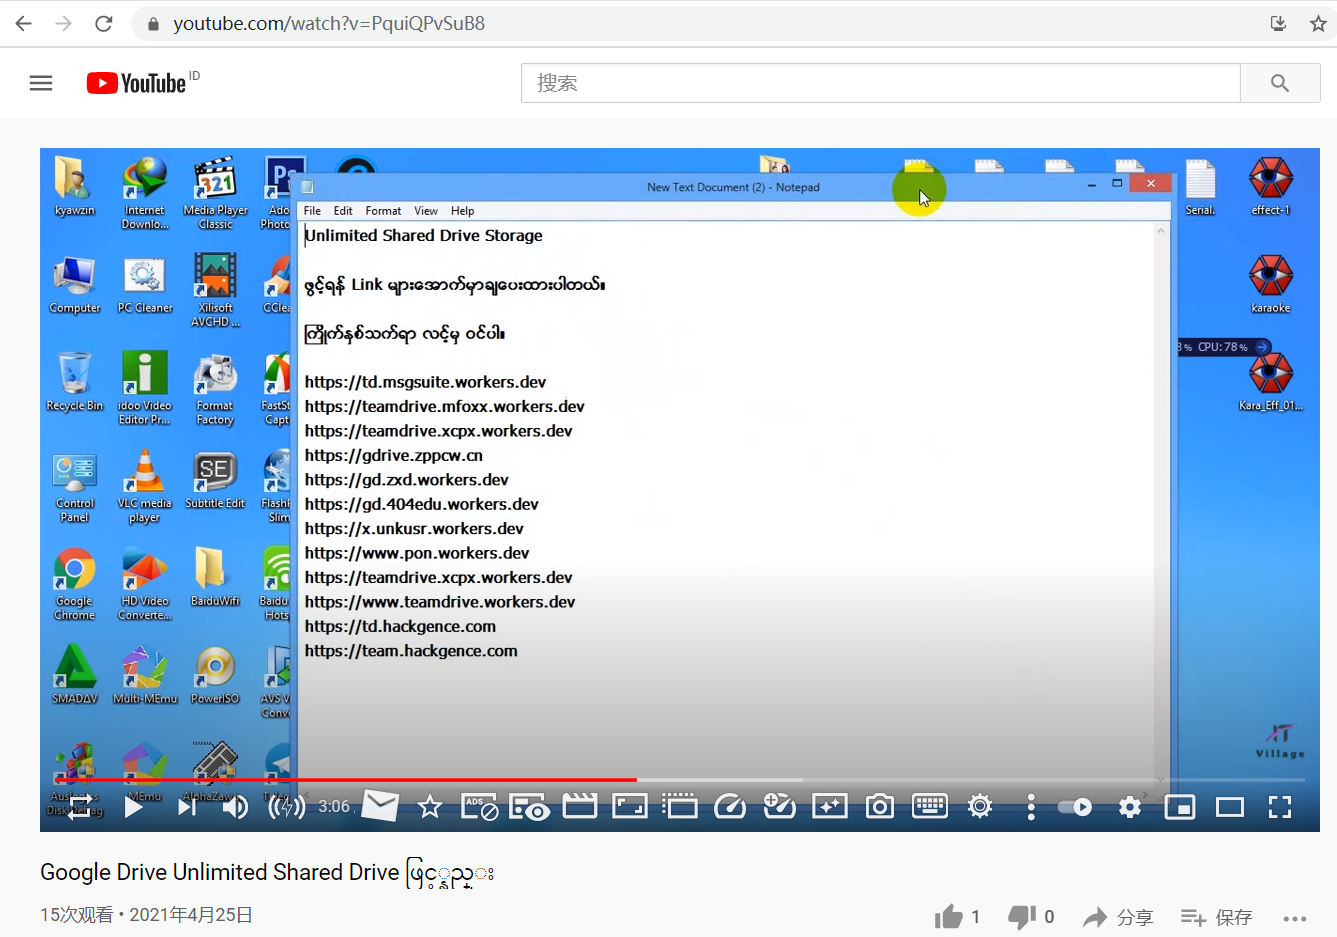Open extension options gear with cog teeth
The width and height of the screenshot is (1337, 937).
pos(980,806)
